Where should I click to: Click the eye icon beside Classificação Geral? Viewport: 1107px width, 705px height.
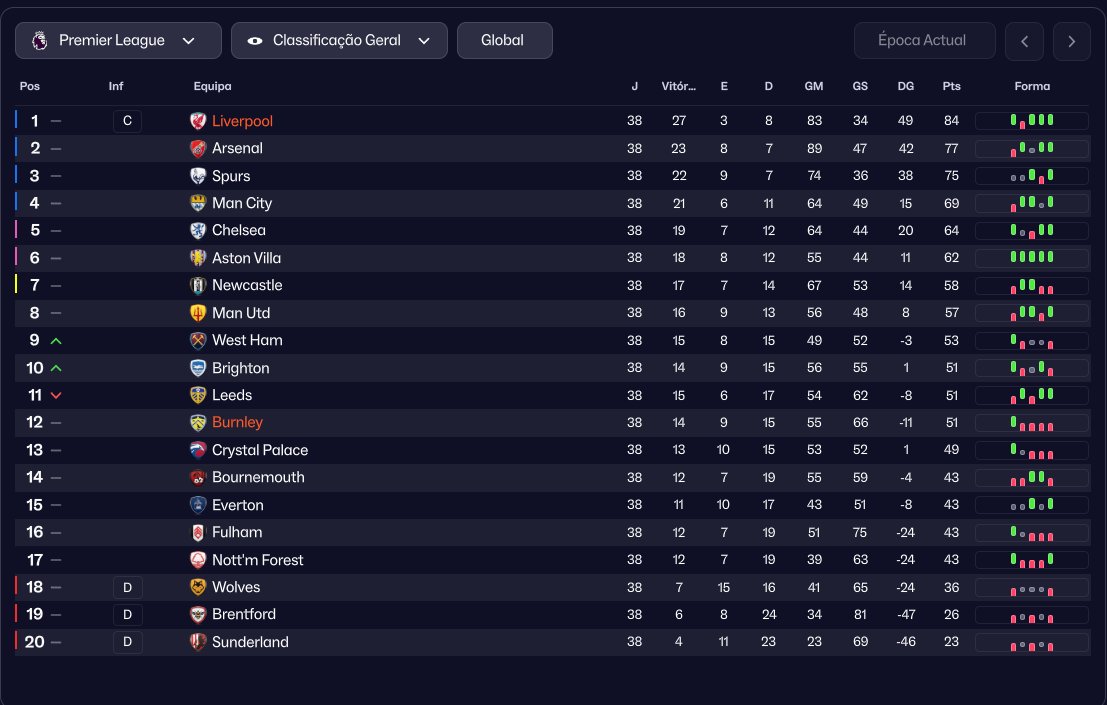[255, 41]
